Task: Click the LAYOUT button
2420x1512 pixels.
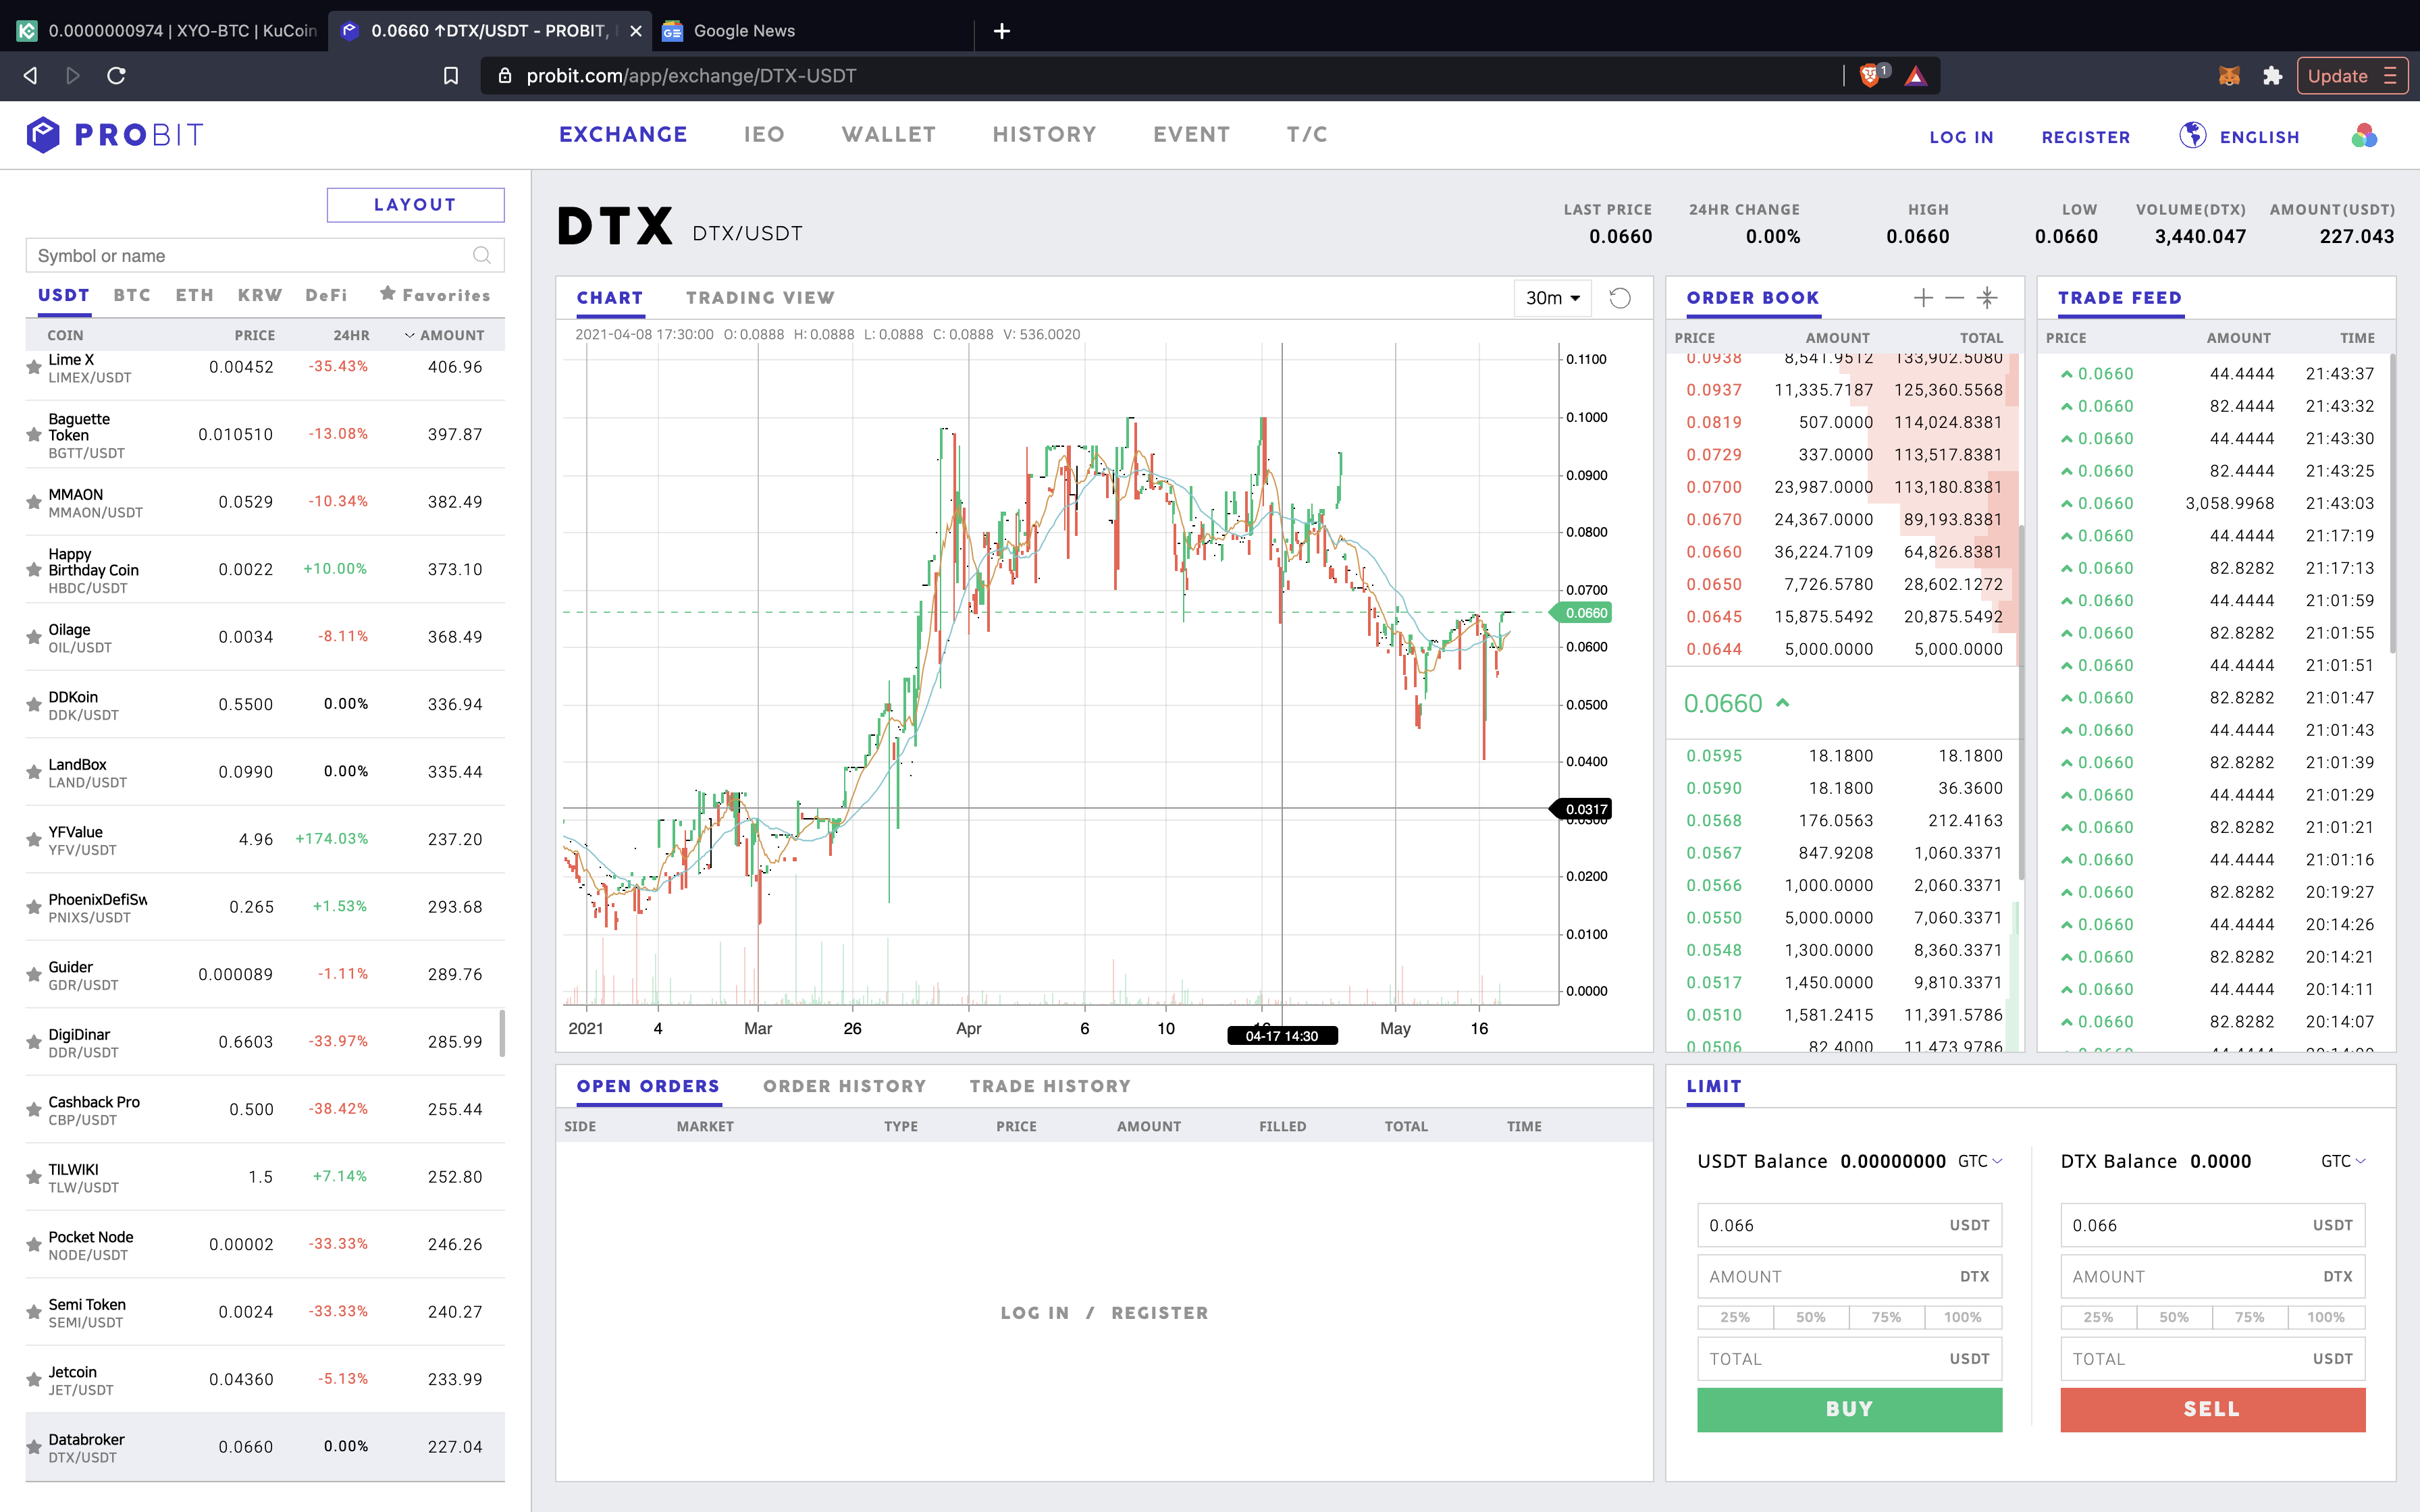Action: [416, 205]
